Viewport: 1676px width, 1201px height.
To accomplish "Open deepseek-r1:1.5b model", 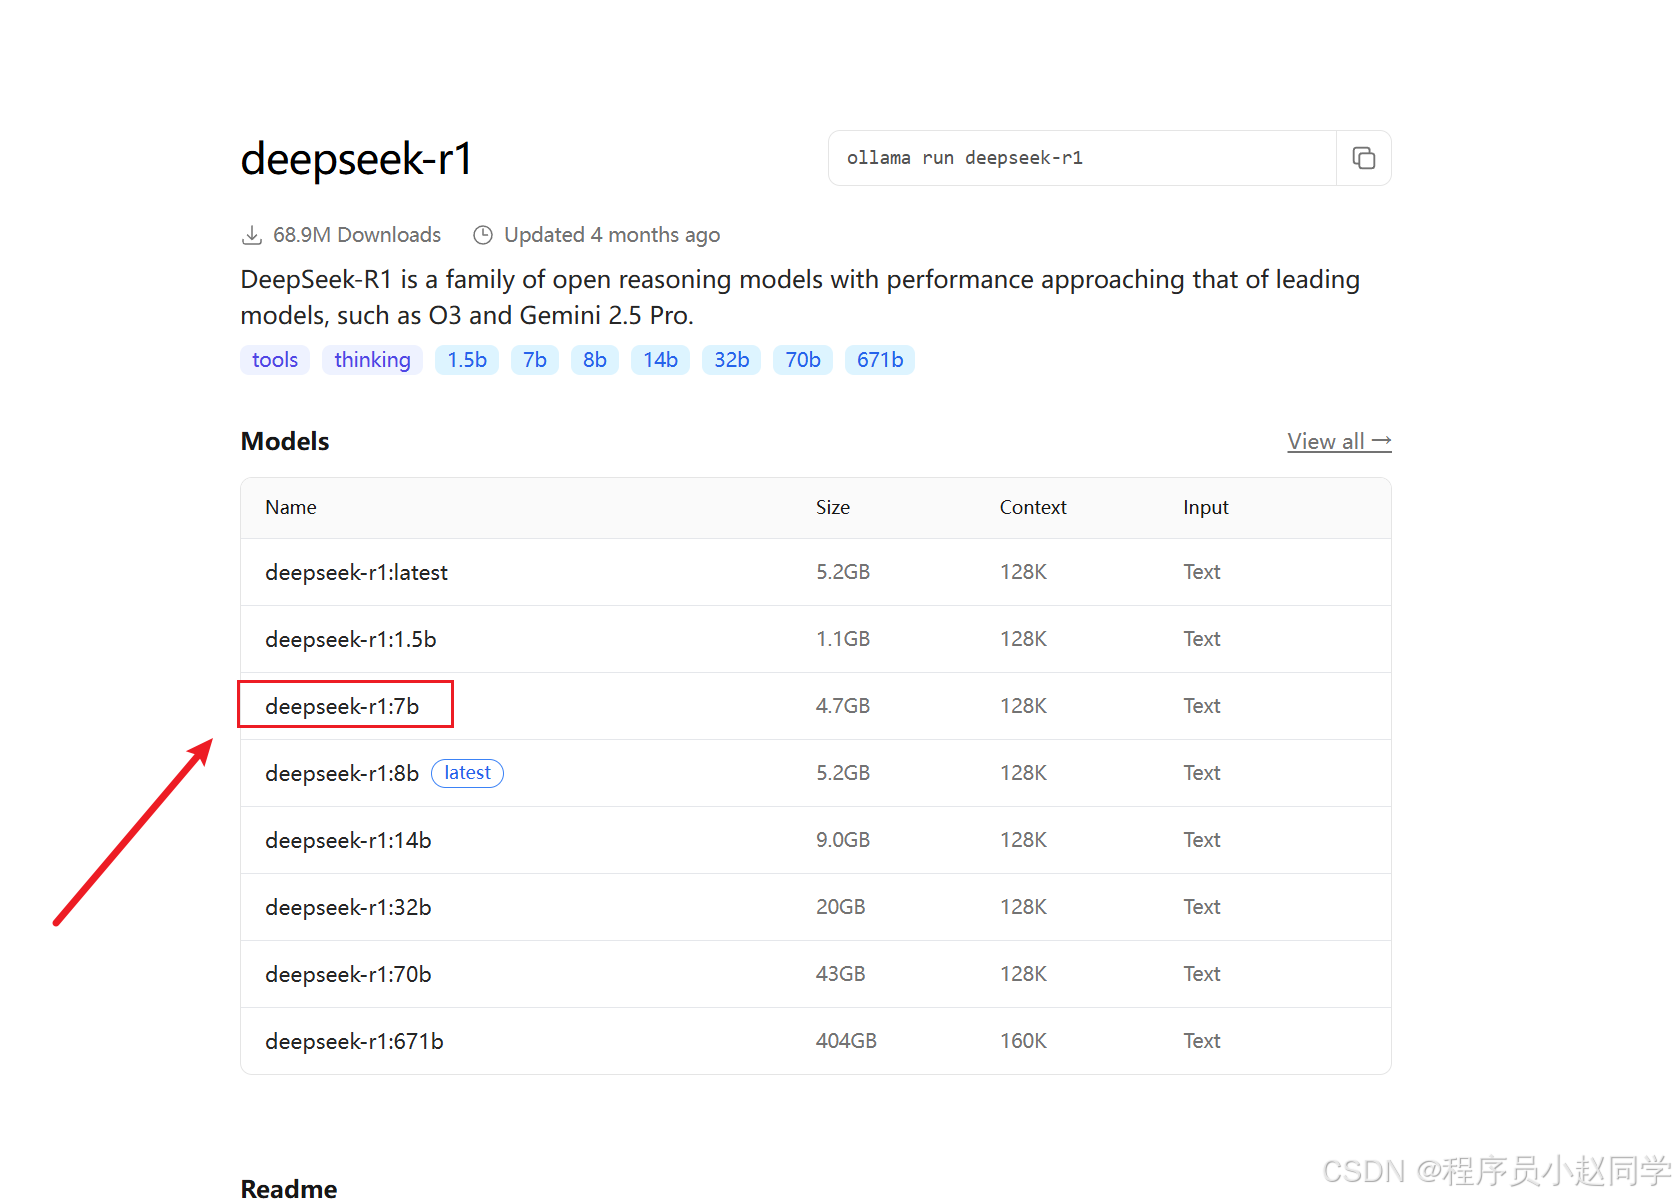I will 351,639.
